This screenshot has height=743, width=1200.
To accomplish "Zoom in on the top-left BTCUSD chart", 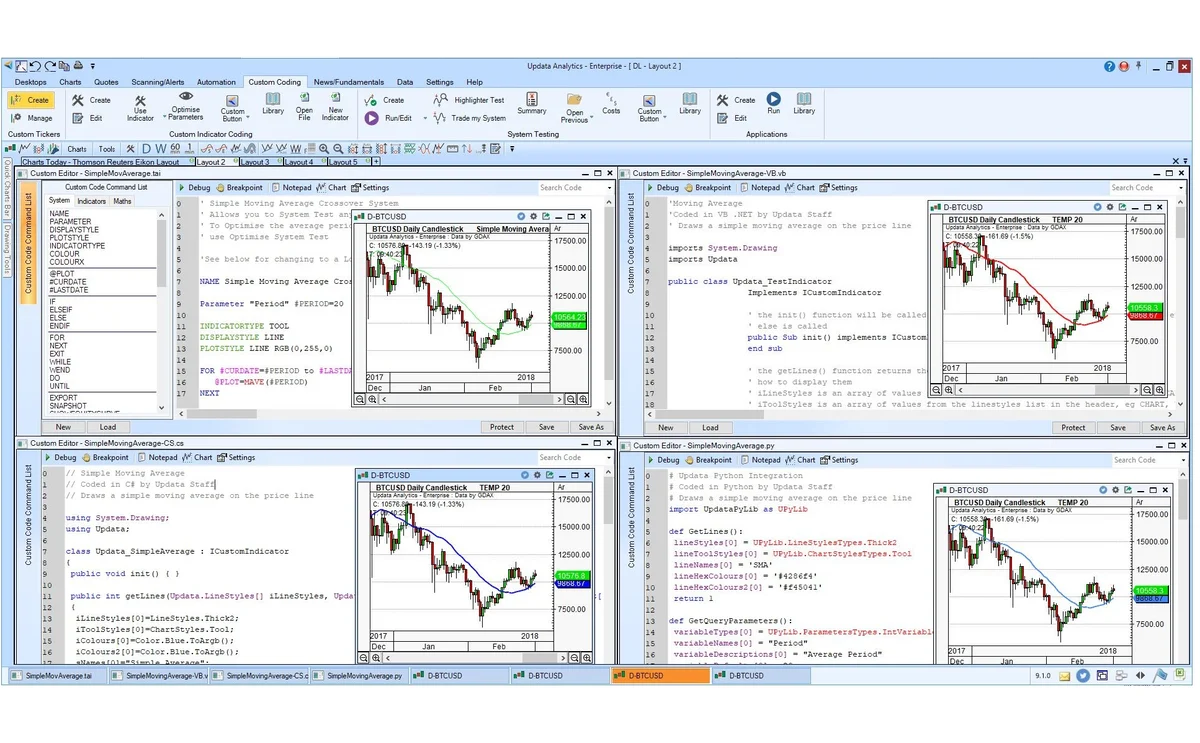I will (372, 399).
